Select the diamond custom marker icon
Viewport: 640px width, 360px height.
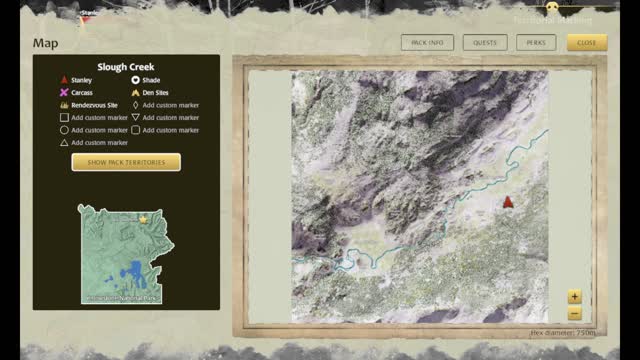click(136, 105)
